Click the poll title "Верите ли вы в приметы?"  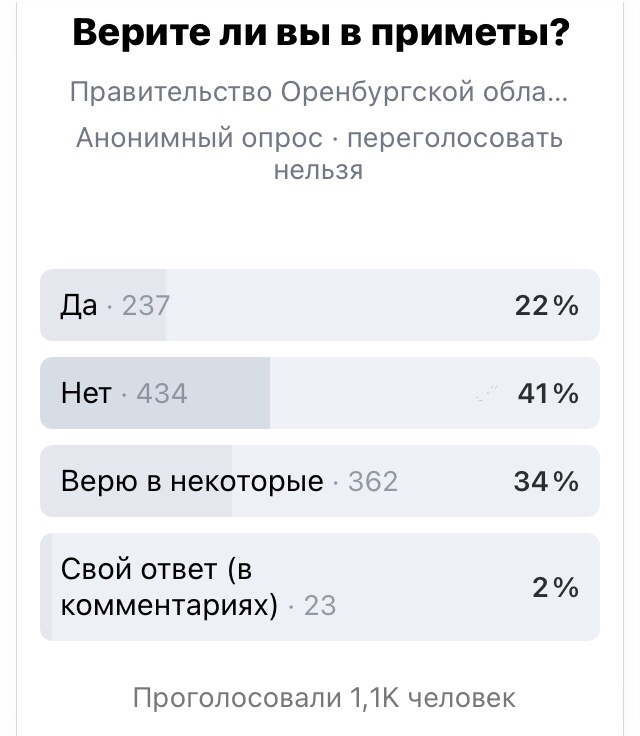(x=321, y=35)
